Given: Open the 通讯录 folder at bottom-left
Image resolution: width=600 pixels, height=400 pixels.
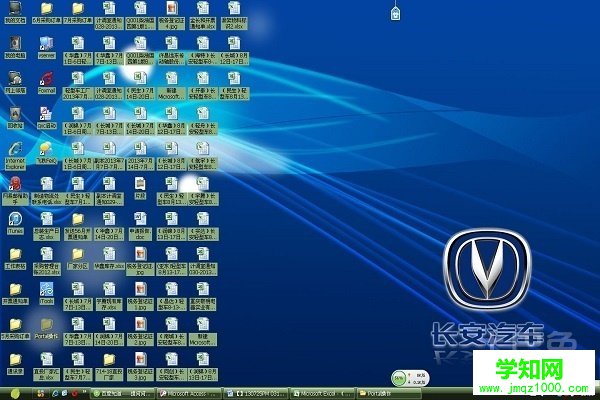Looking at the screenshot, I should pyautogui.click(x=15, y=364).
